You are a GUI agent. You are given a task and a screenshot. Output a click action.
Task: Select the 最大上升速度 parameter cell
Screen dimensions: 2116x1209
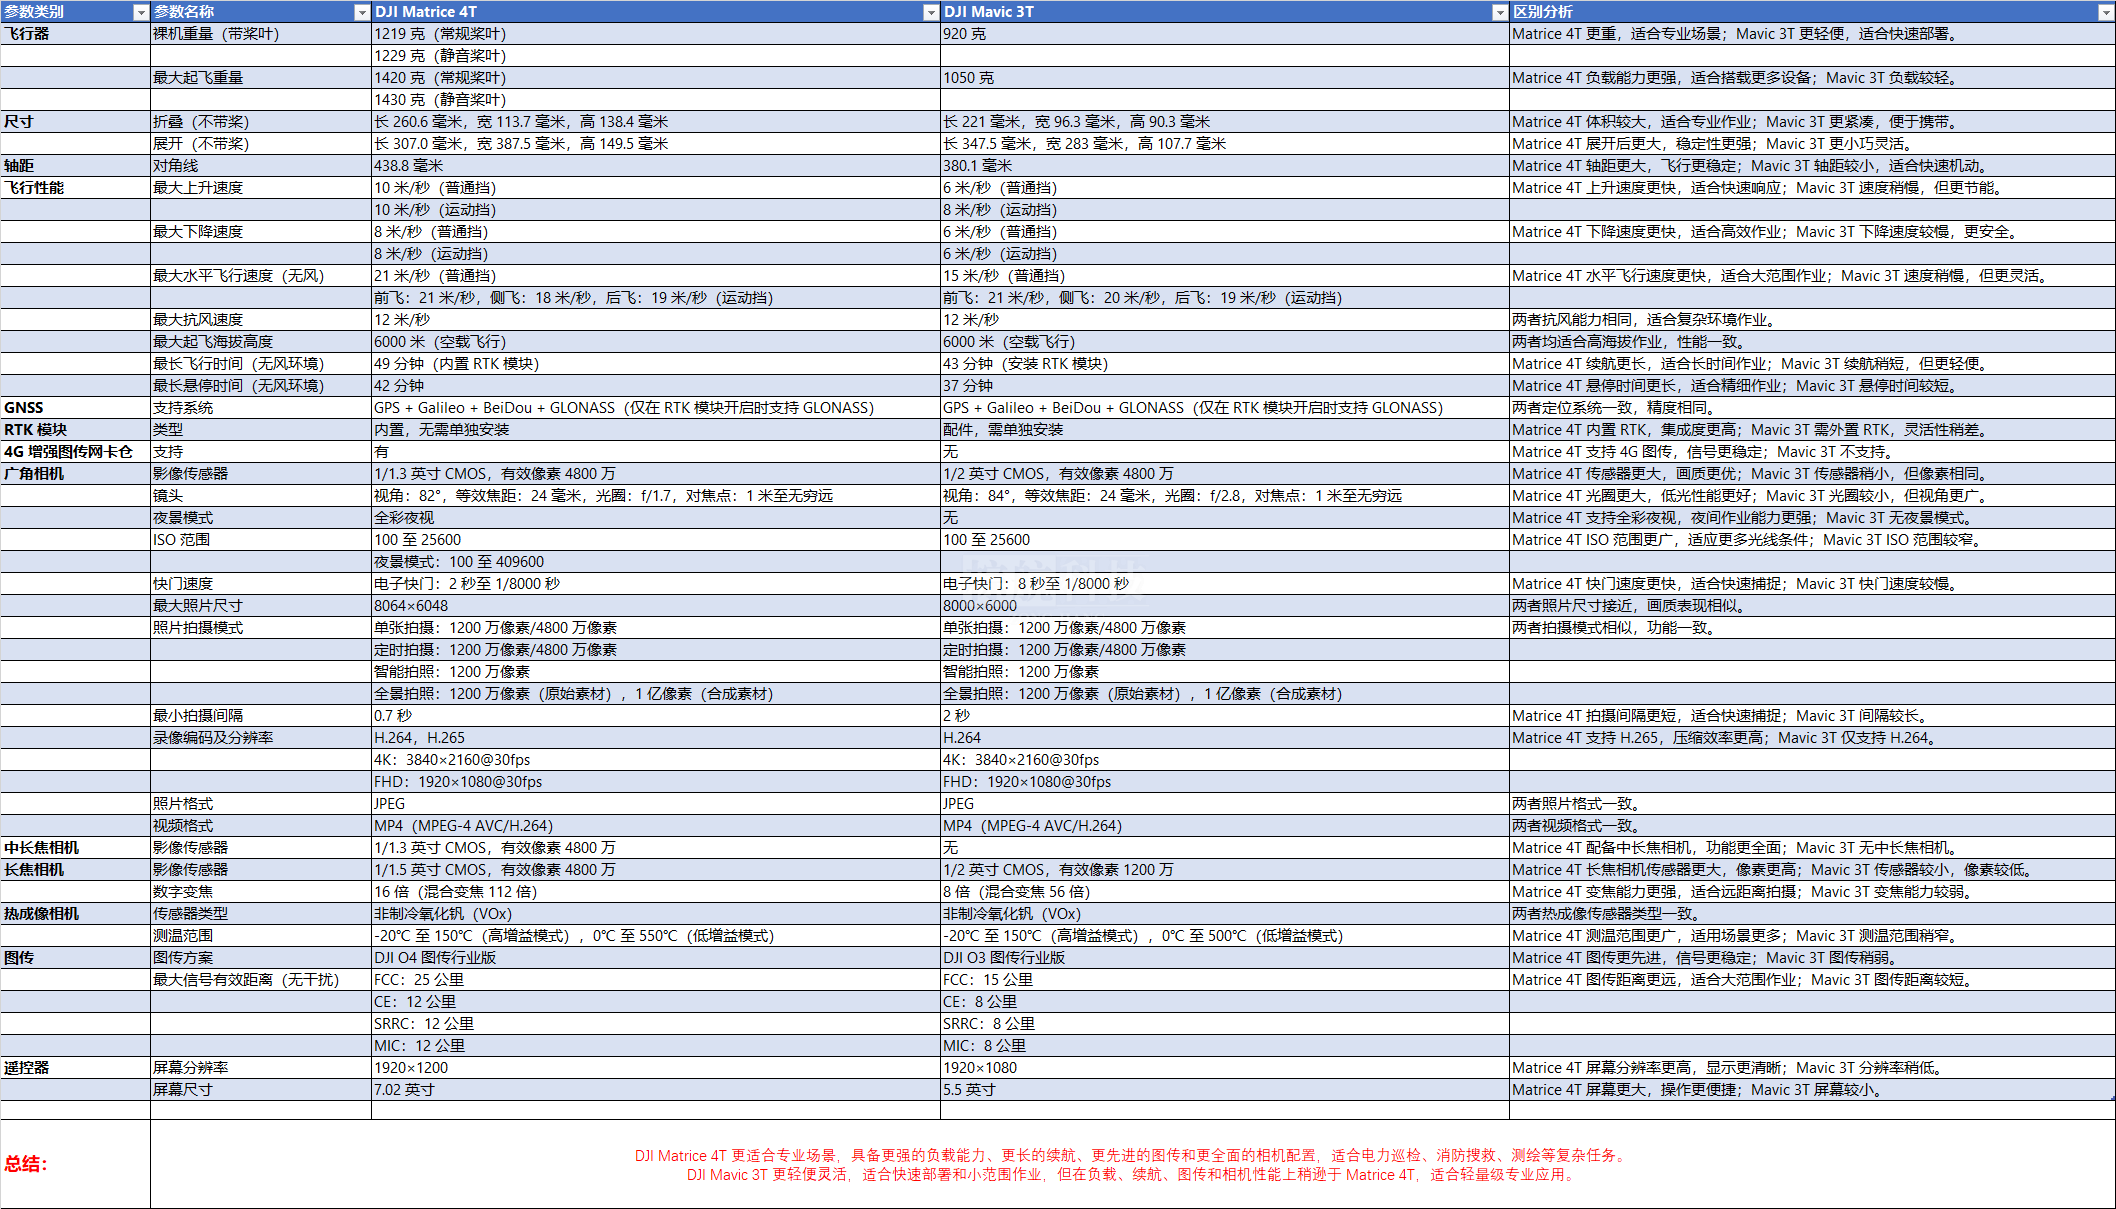point(260,188)
